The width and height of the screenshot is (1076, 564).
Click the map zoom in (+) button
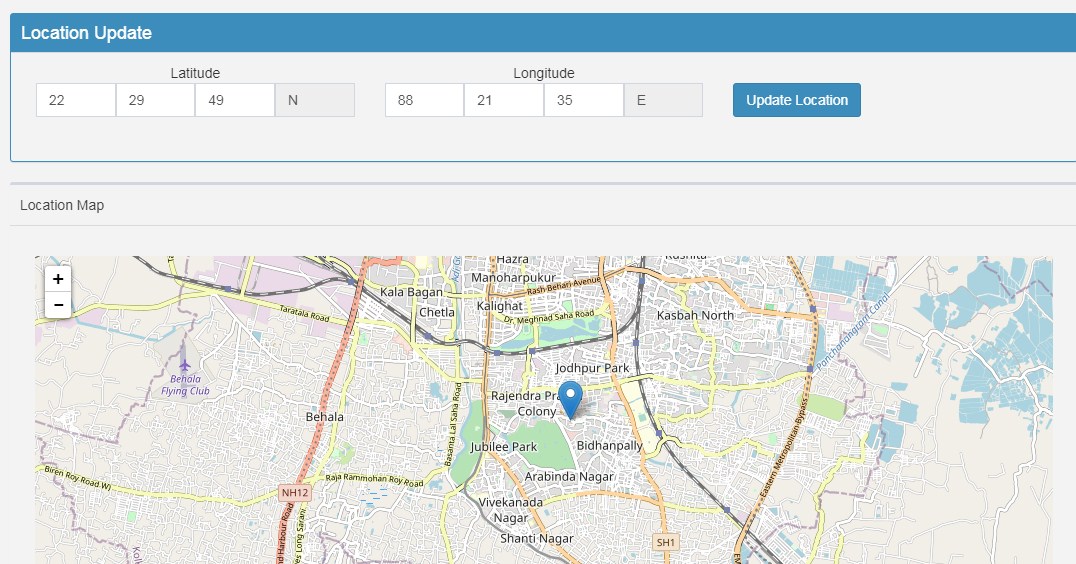click(58, 279)
